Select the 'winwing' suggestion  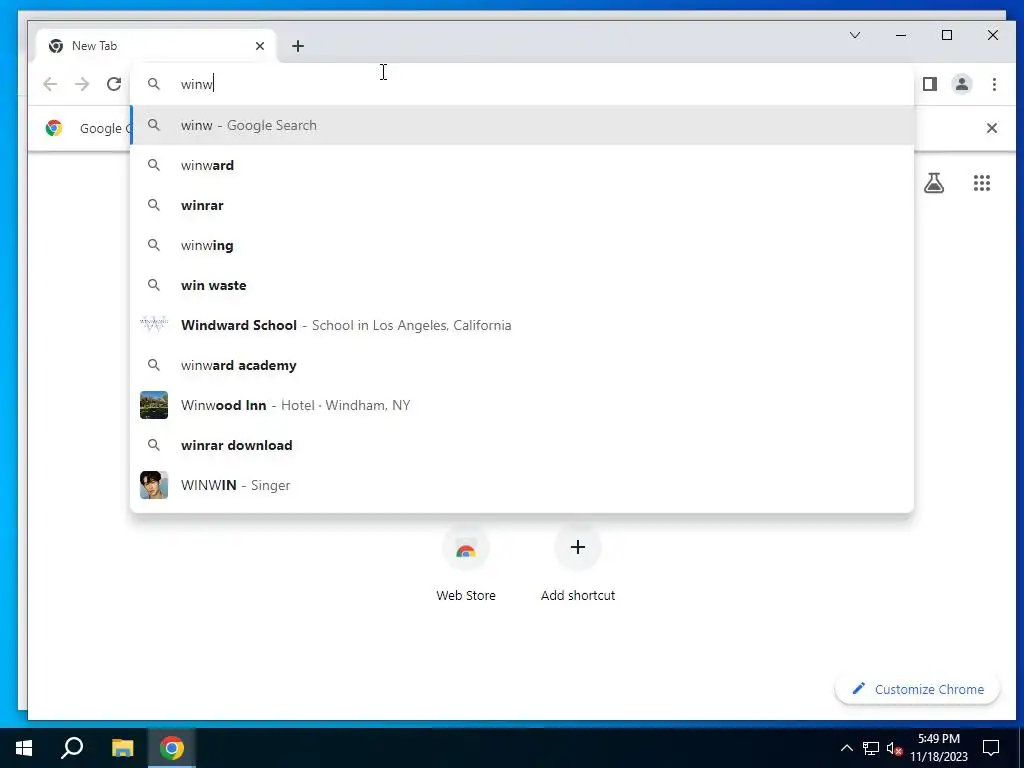pos(522,246)
